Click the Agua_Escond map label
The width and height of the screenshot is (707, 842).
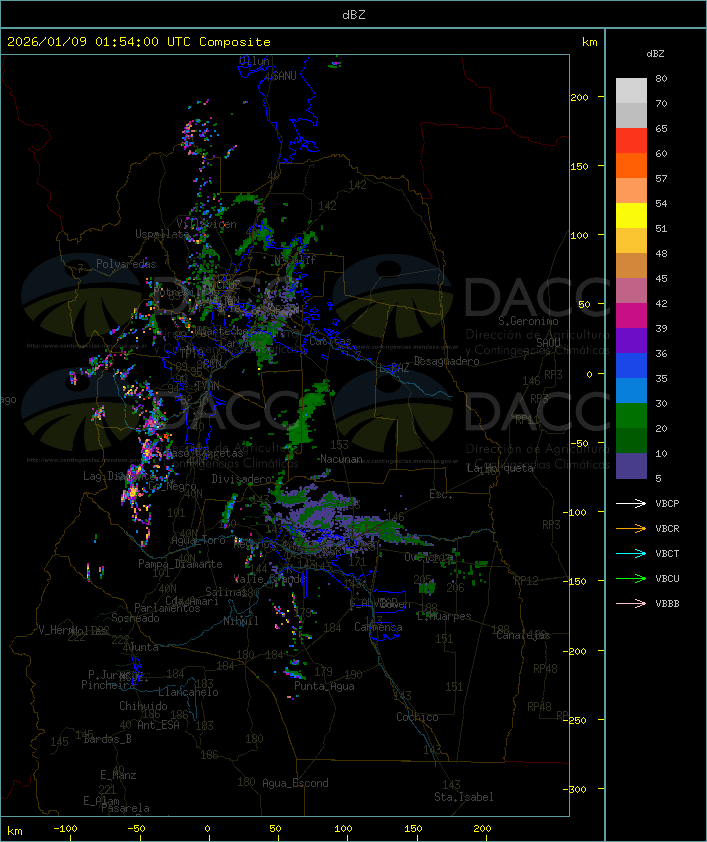click(x=295, y=783)
